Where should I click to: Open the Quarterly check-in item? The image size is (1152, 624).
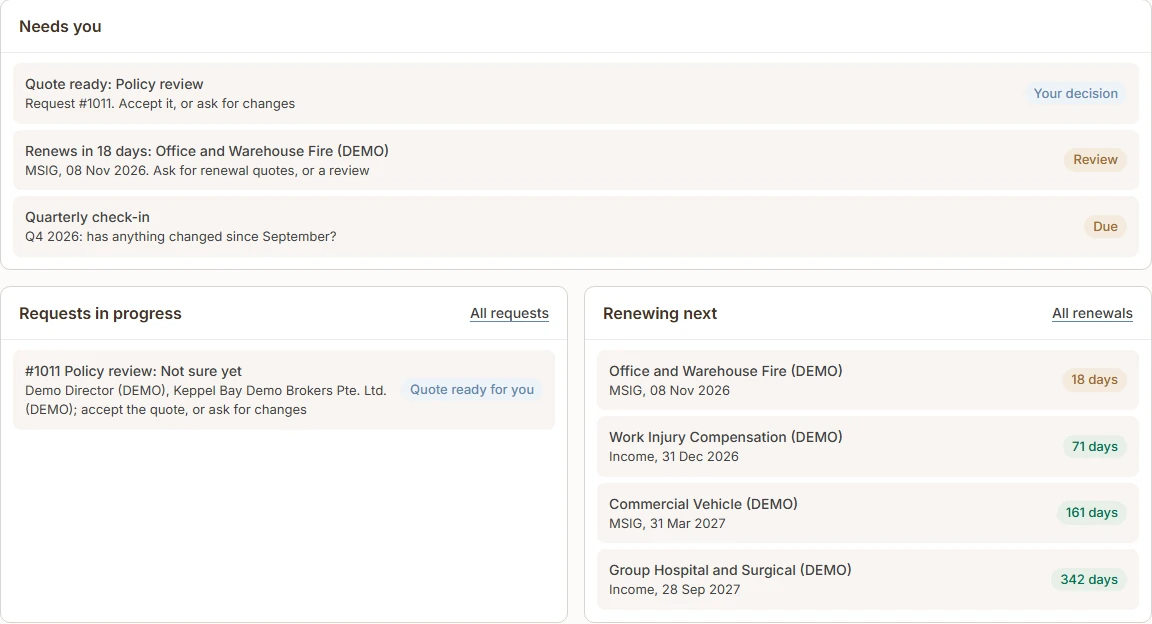[x=575, y=226]
